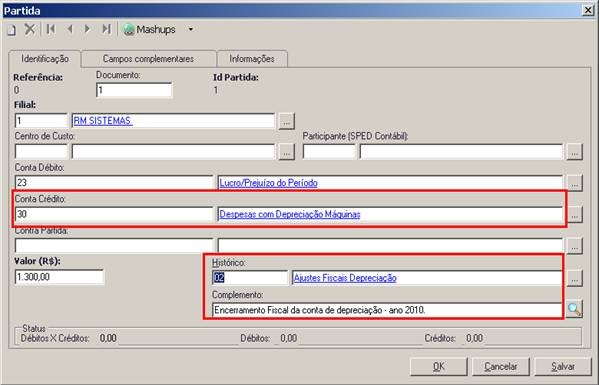
Task: Open the RM SISTEMAS link
Action: [103, 121]
